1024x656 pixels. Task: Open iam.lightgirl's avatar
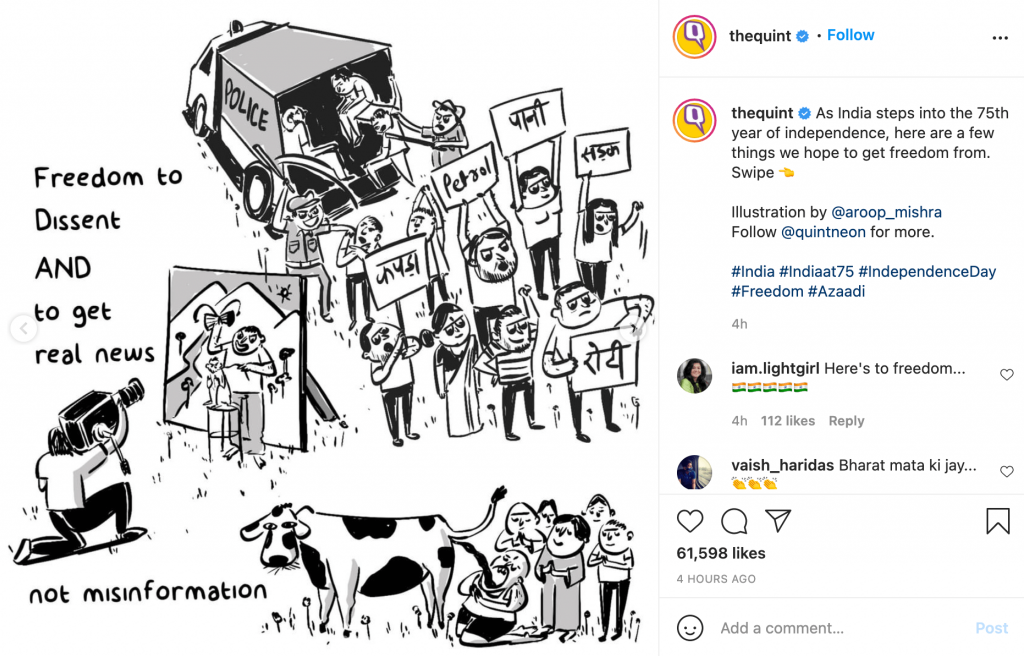click(695, 376)
